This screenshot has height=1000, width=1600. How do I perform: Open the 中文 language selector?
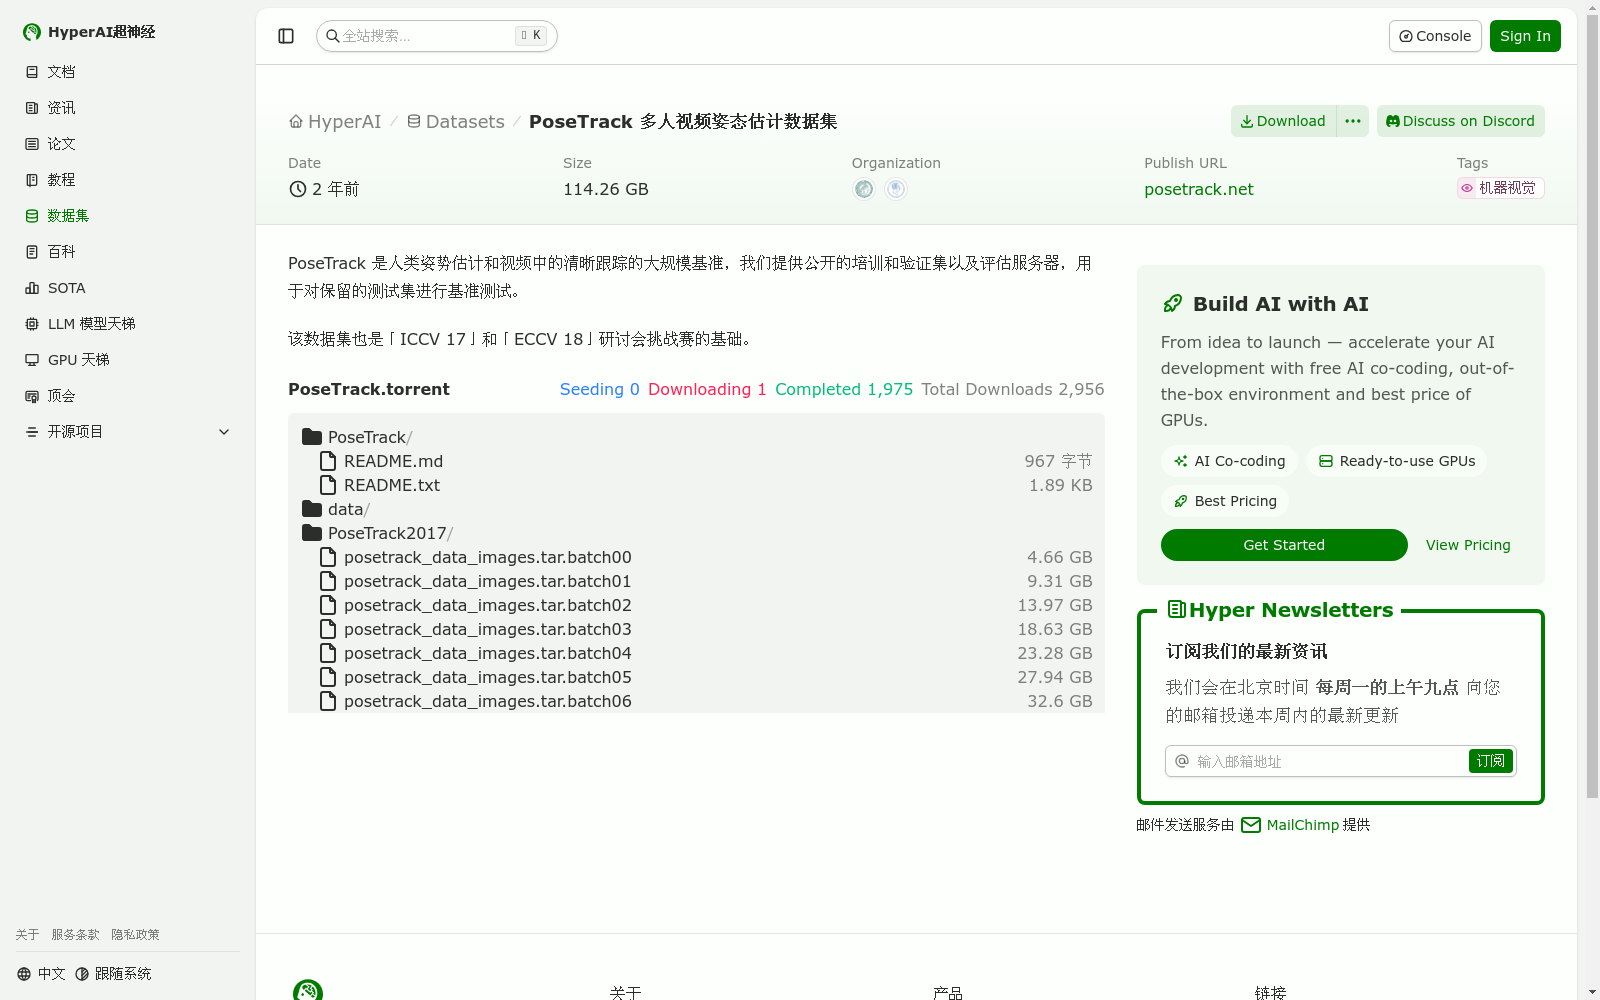point(41,974)
